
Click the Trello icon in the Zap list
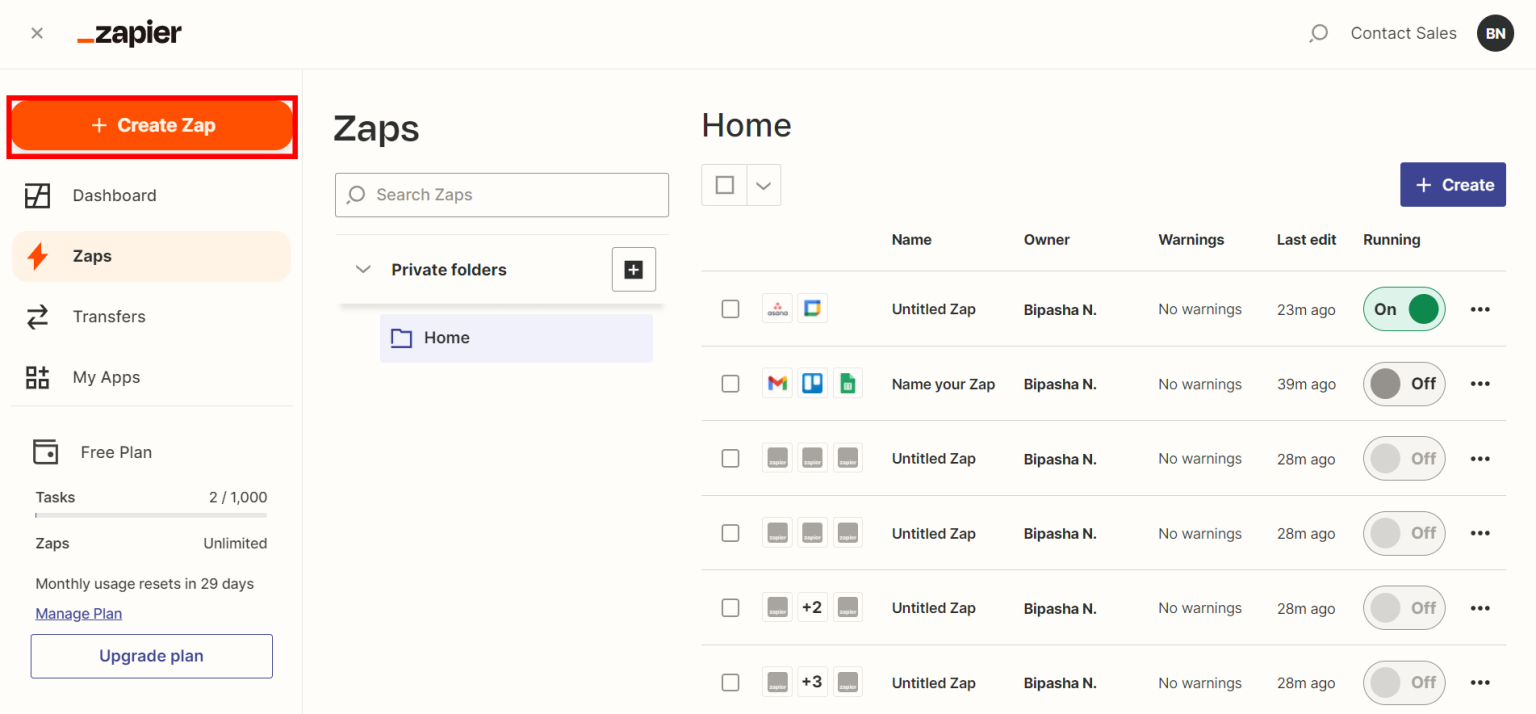click(812, 383)
